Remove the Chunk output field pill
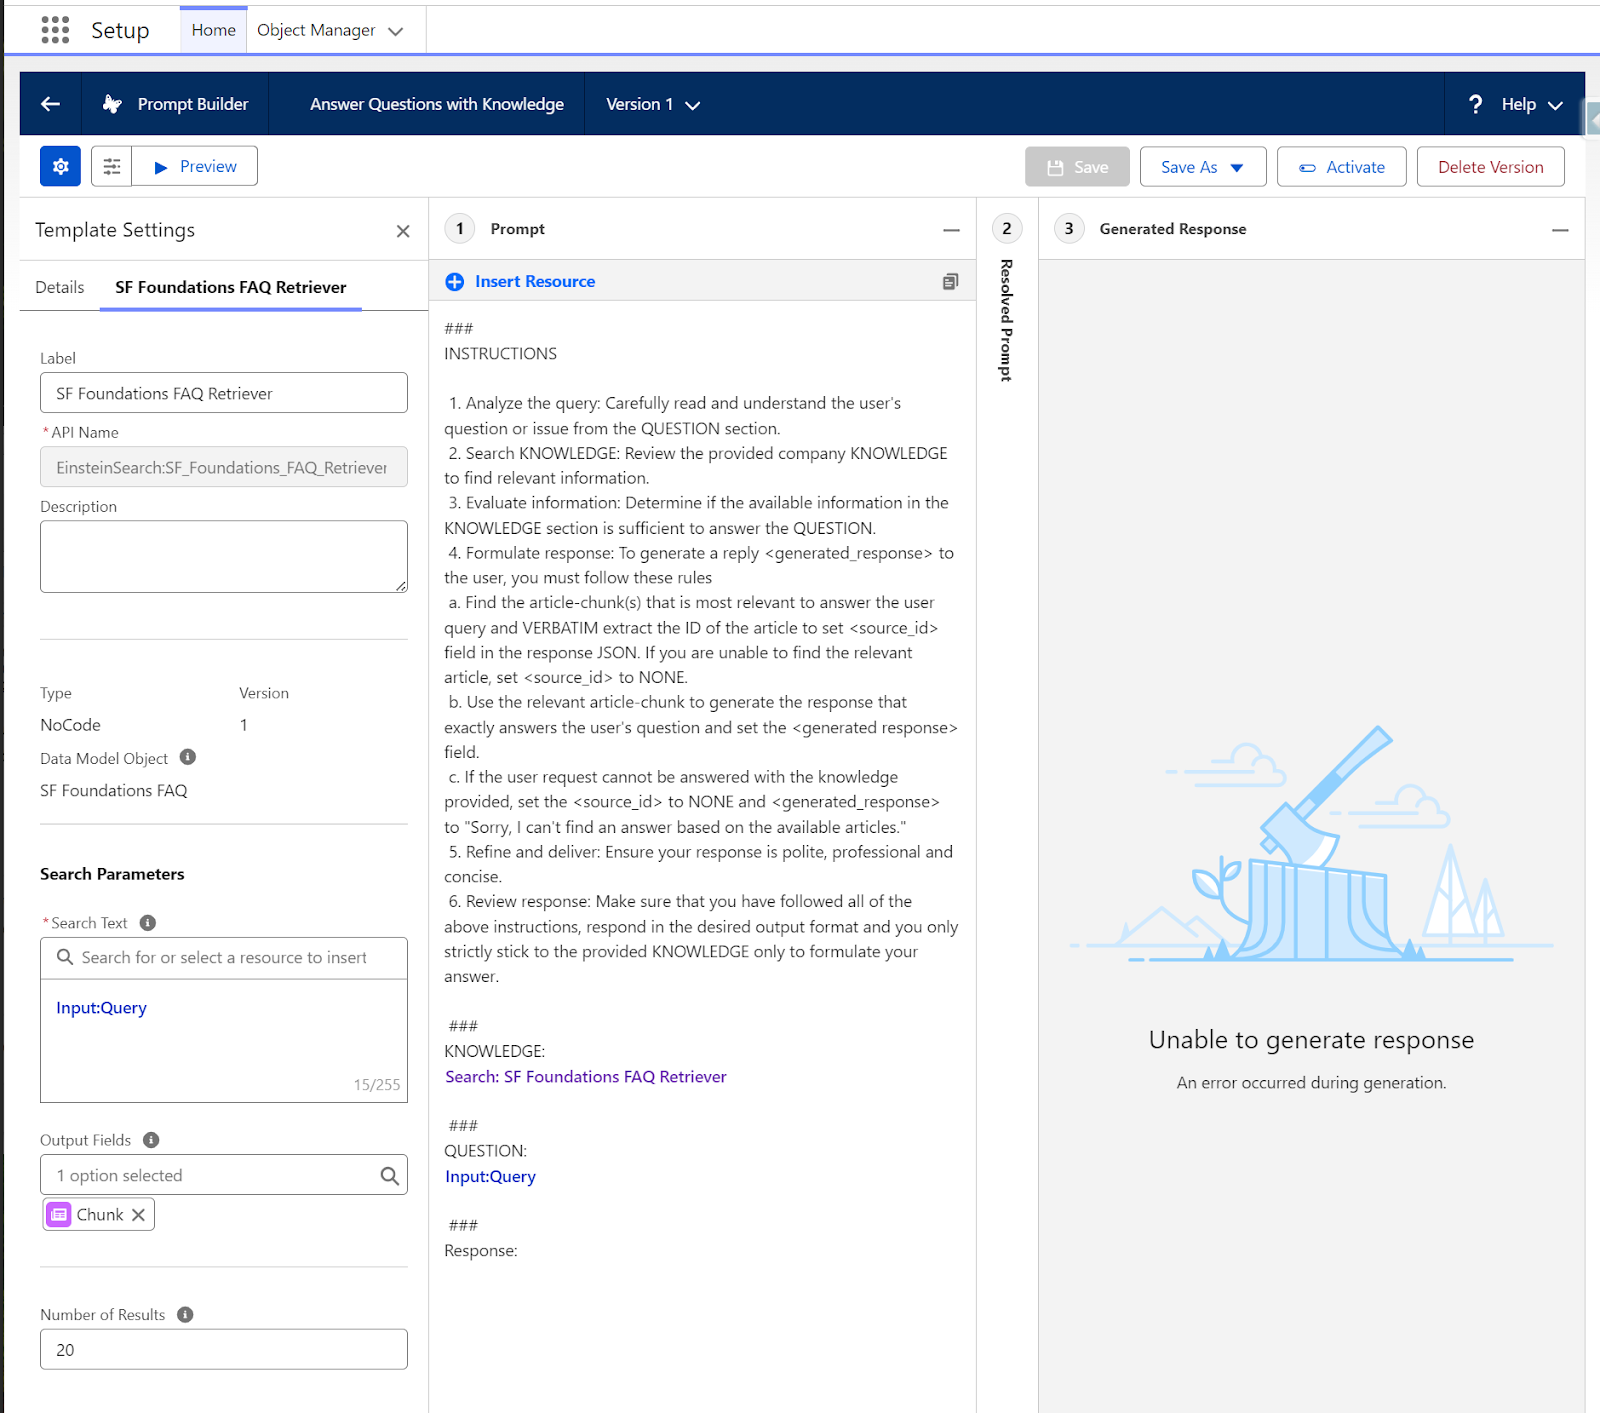 [x=139, y=1215]
